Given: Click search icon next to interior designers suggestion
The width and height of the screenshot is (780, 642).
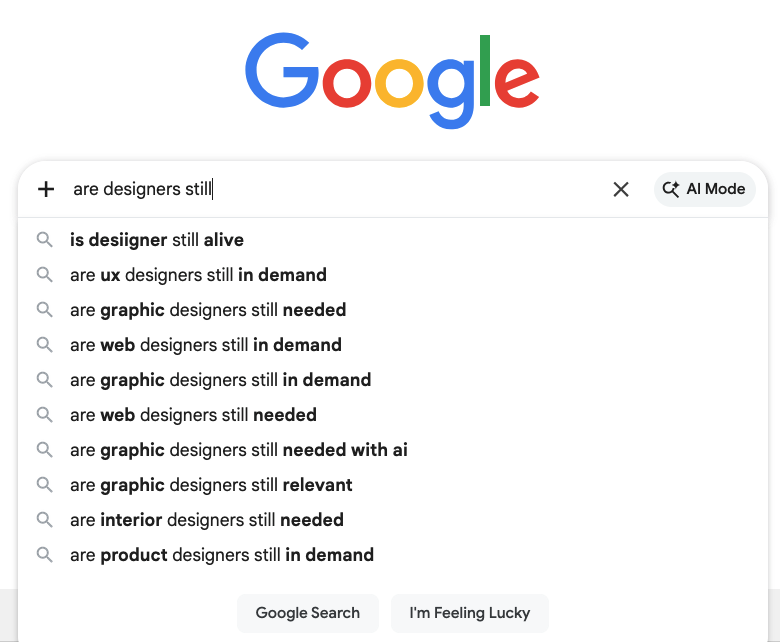Looking at the screenshot, I should point(44,520).
